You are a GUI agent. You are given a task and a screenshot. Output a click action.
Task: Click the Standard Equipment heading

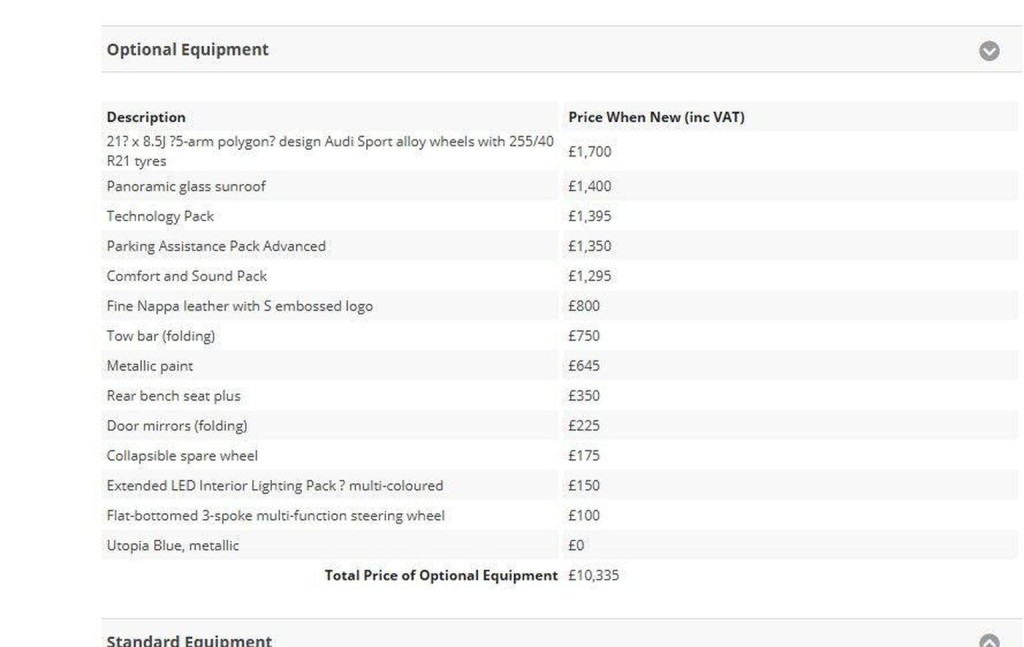[189, 640]
